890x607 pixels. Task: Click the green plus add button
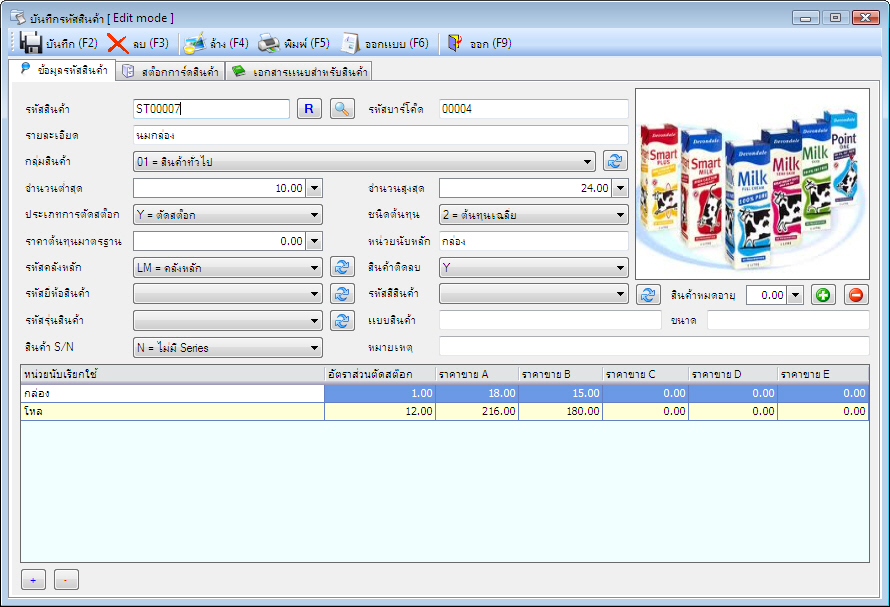(x=822, y=295)
